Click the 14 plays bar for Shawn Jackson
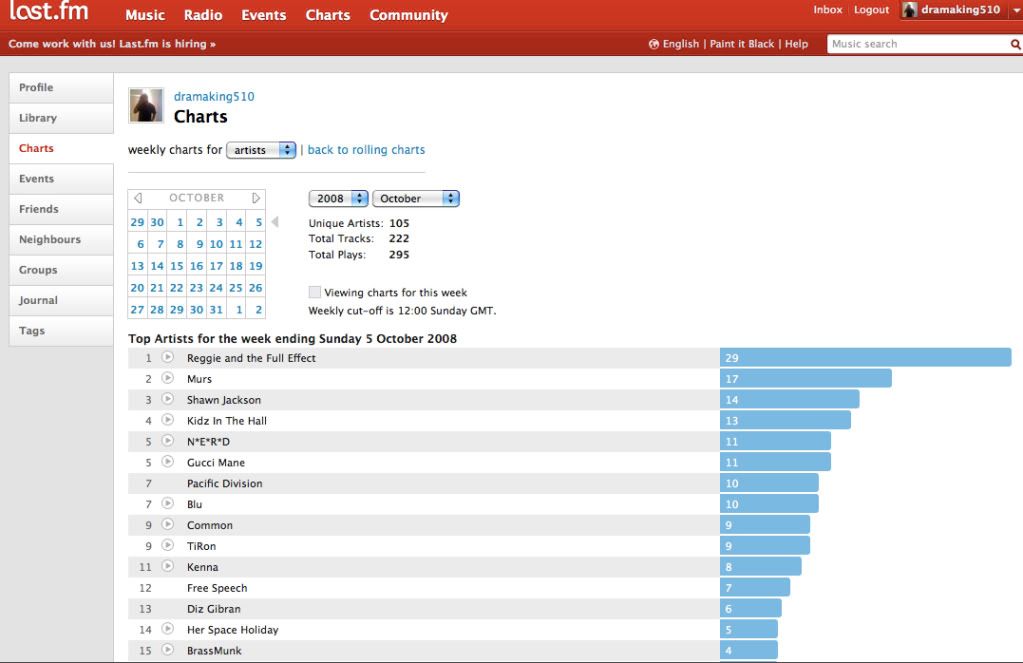 tap(789, 399)
